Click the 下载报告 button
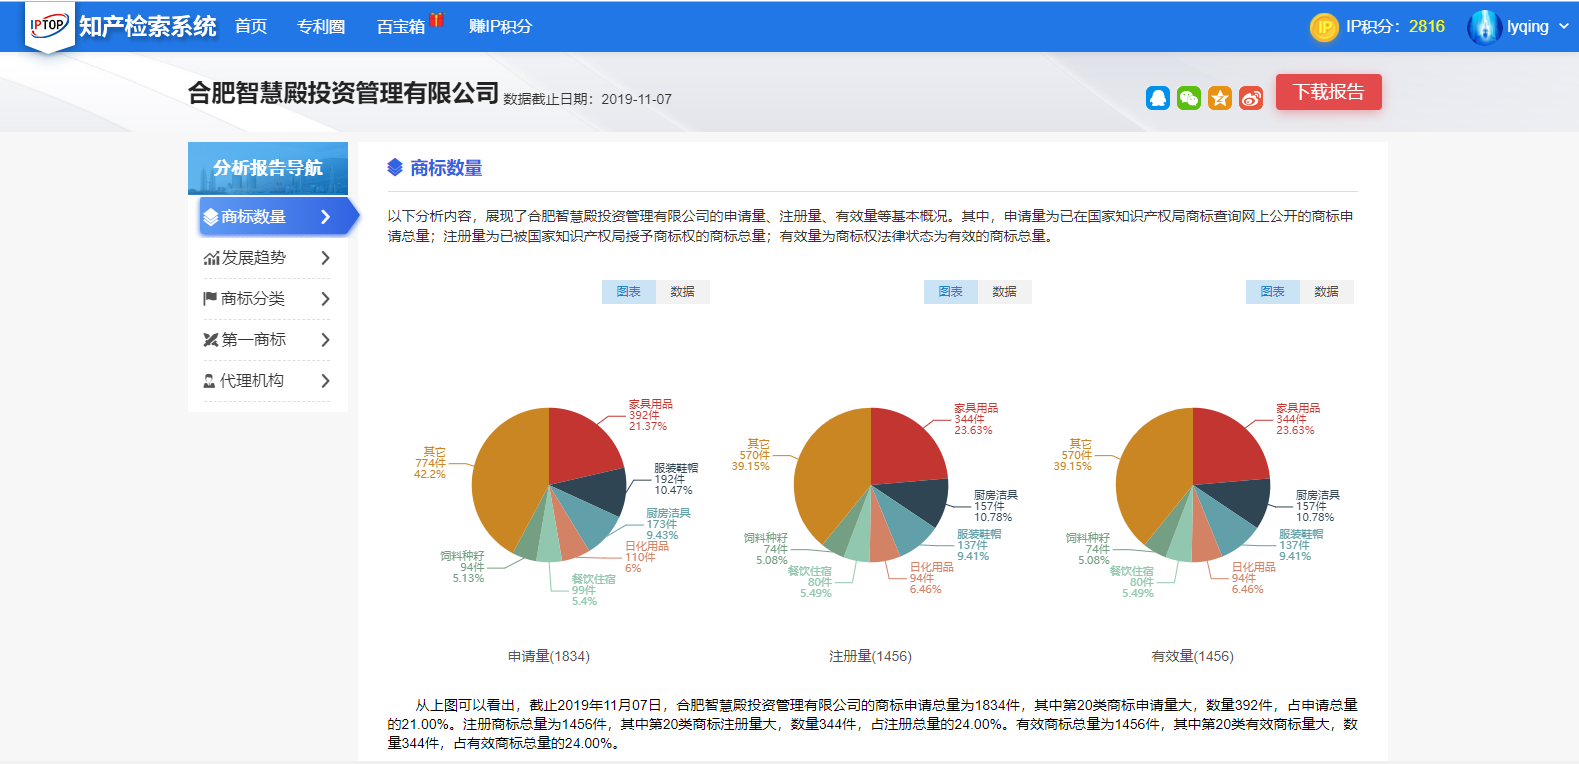Screen dimensions: 1579x764 tap(1328, 92)
